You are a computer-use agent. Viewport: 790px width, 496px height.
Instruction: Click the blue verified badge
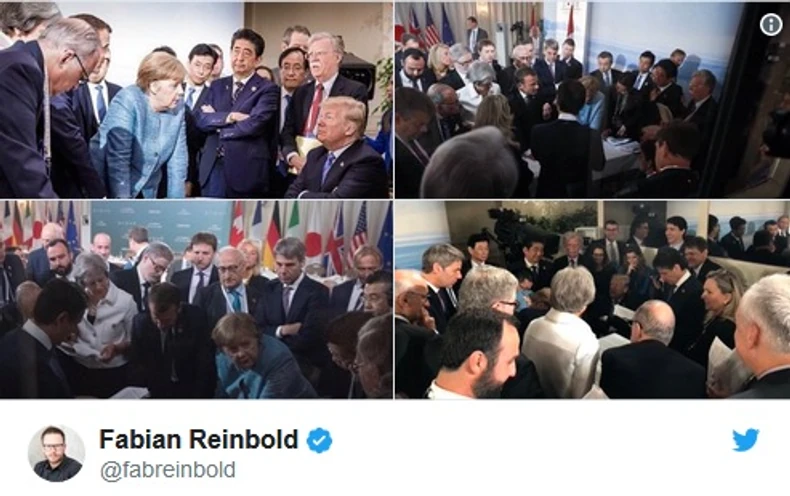[319, 440]
